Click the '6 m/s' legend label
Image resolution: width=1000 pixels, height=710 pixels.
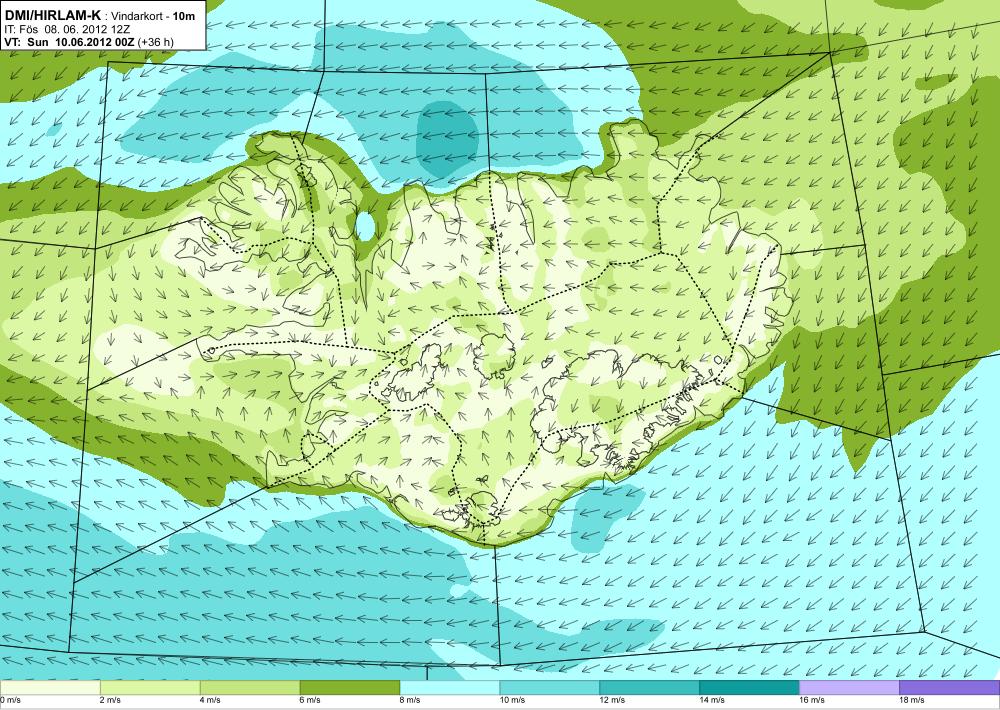click(x=311, y=700)
